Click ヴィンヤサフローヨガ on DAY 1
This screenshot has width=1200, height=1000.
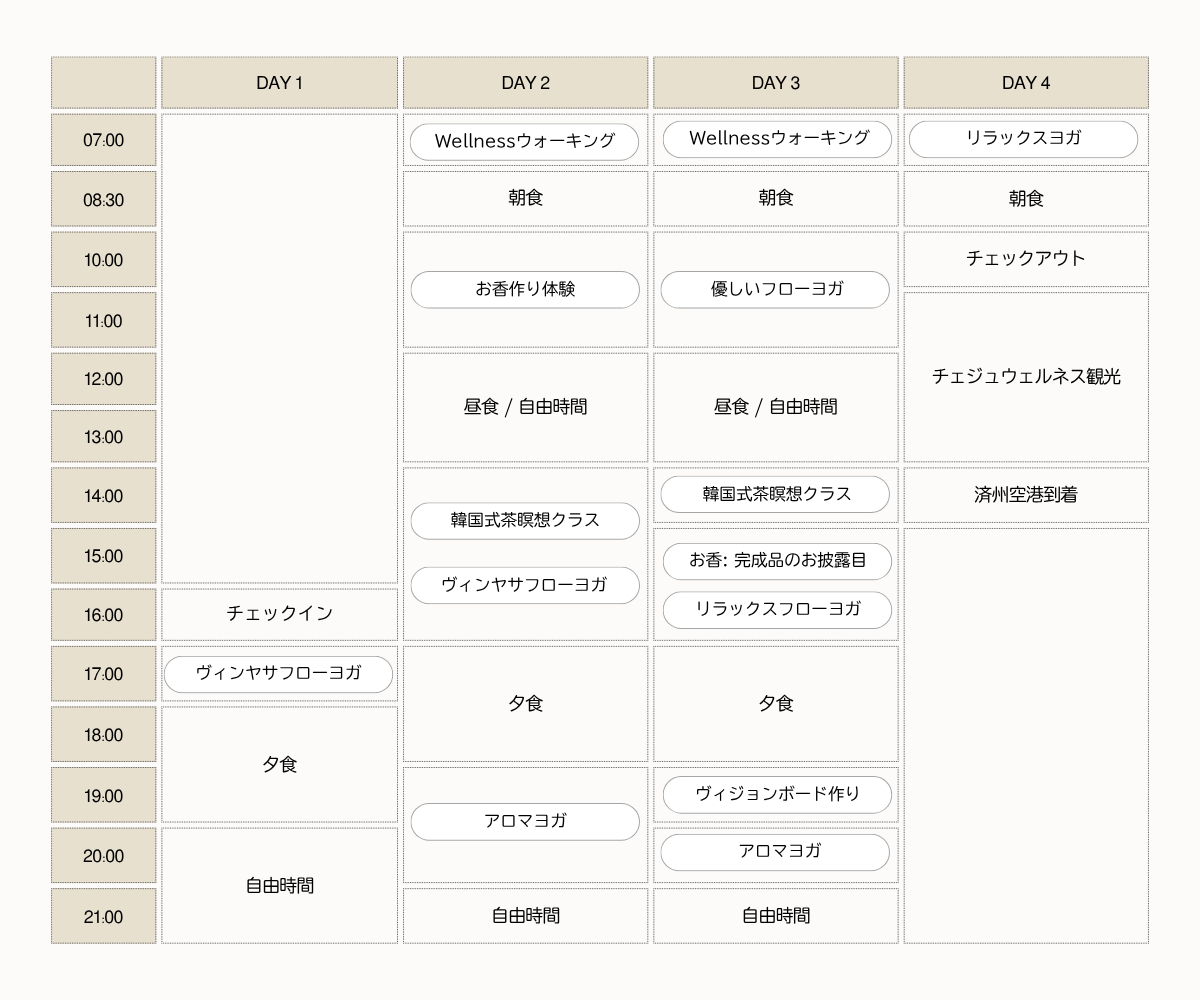coord(279,674)
